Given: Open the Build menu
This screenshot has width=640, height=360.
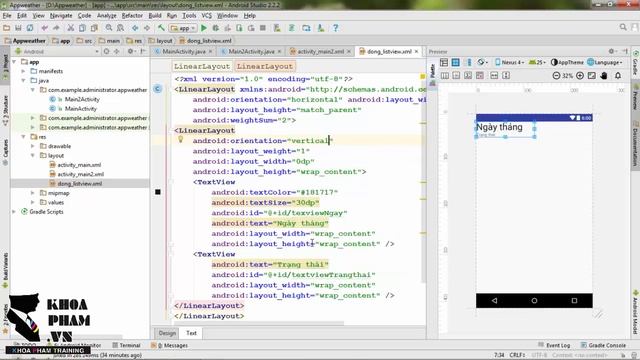Looking at the screenshot, I should [x=155, y=16].
